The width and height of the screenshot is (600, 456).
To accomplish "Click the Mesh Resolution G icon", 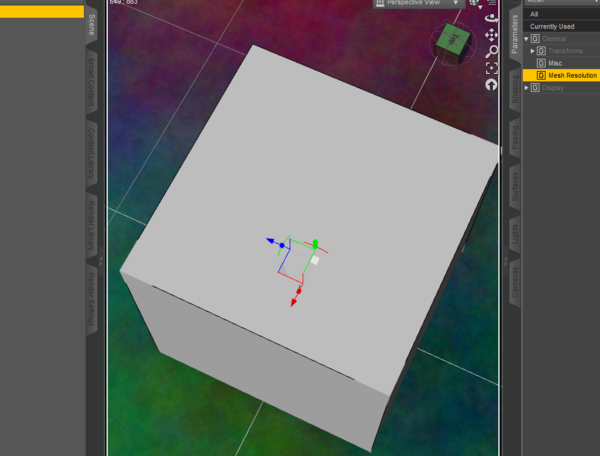I will [541, 75].
